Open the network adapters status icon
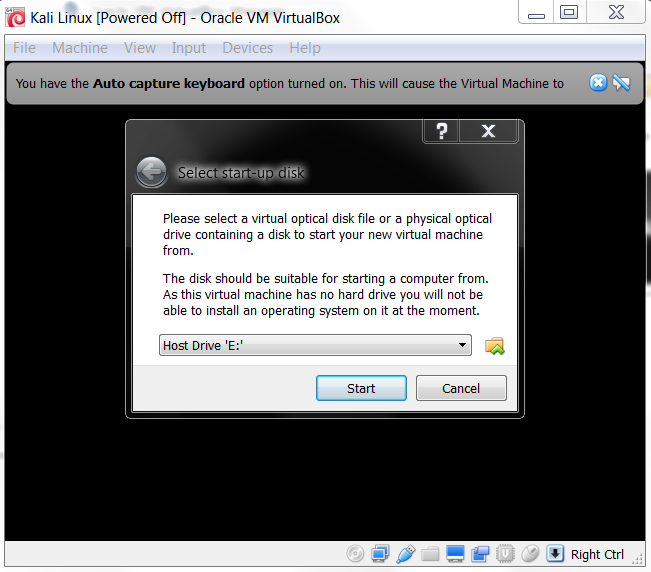651x572 pixels. [x=380, y=553]
